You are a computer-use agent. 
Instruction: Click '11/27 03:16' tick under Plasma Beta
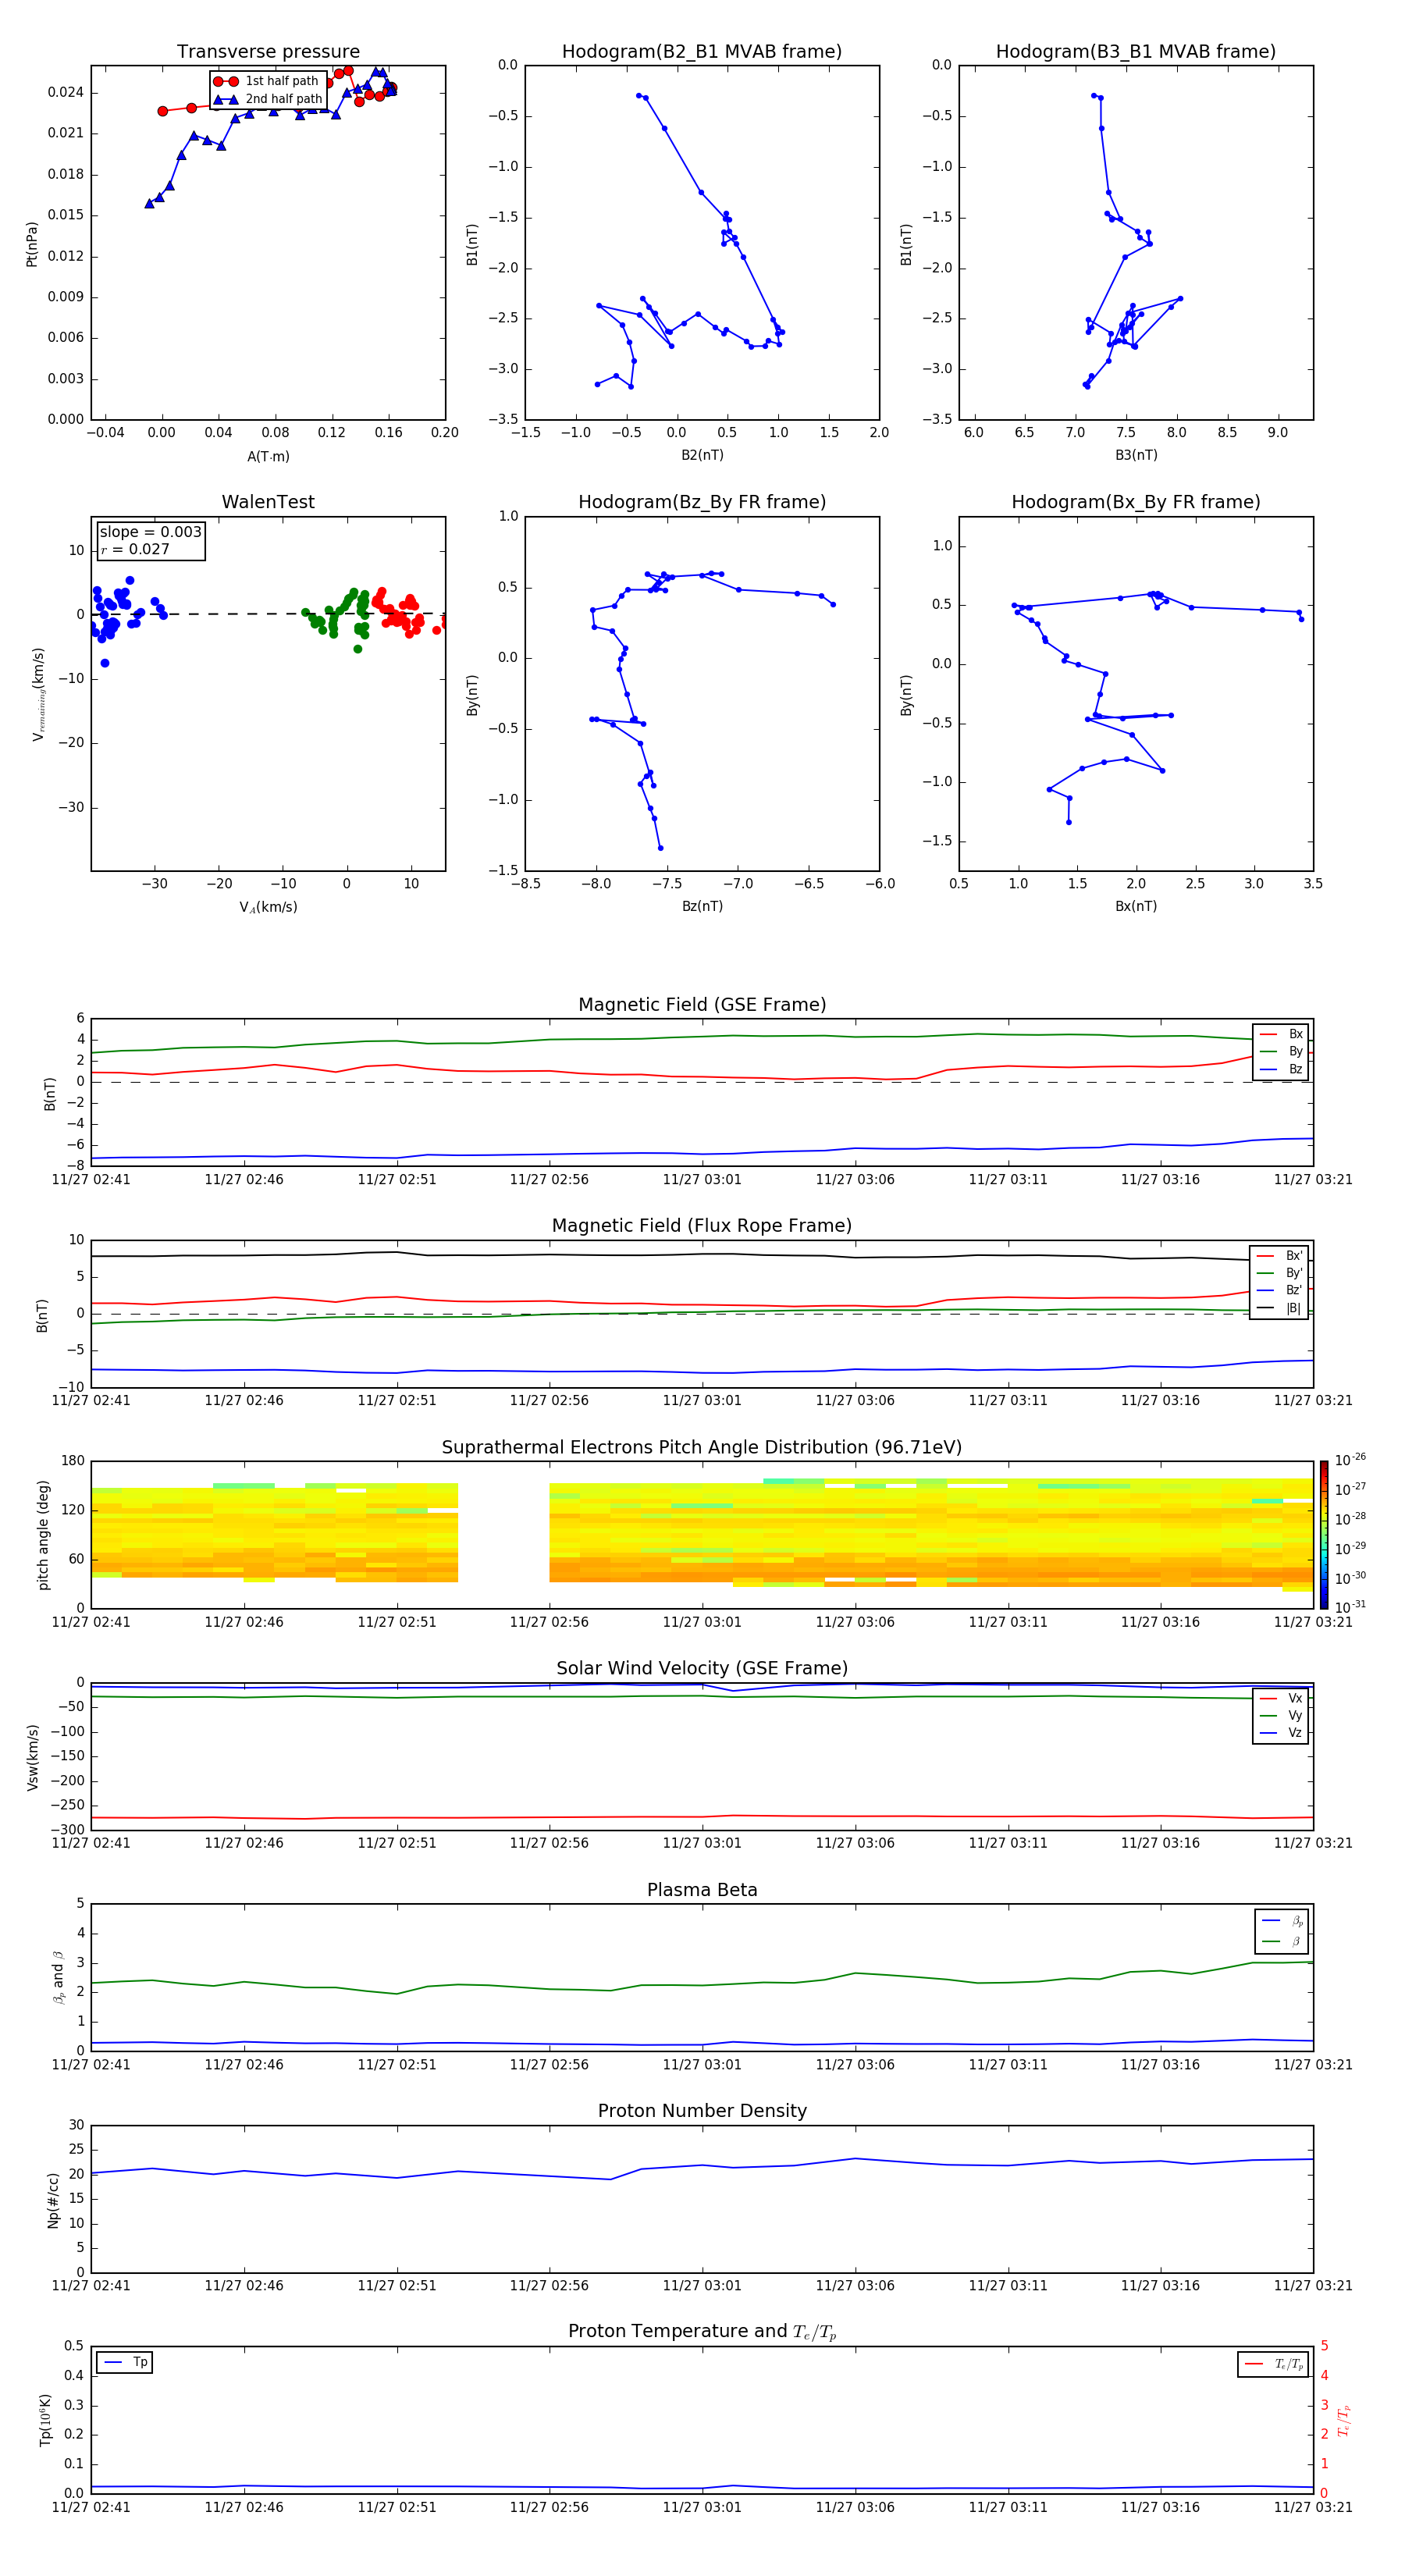pos(1160,2065)
